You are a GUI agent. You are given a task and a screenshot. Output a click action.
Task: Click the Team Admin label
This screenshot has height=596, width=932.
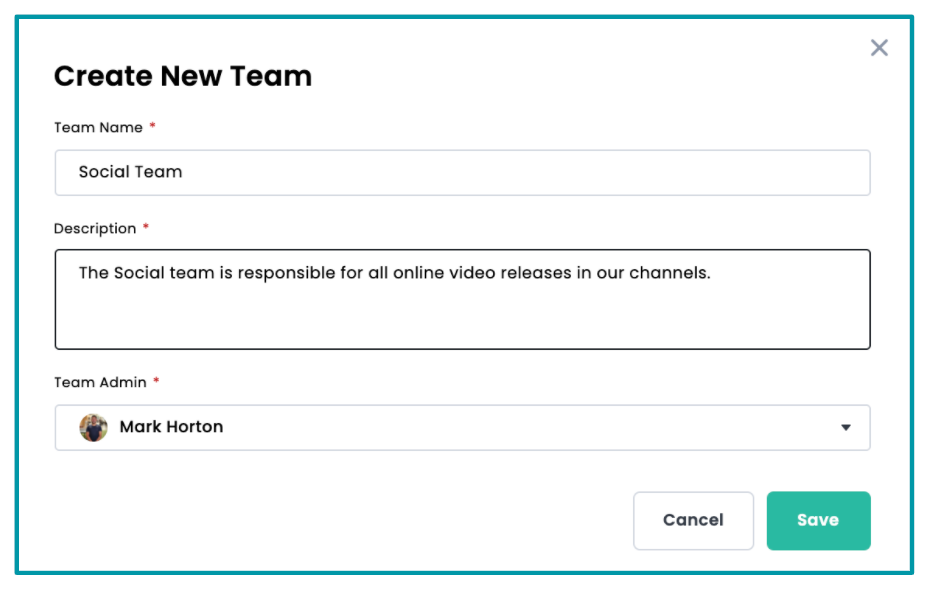[100, 382]
